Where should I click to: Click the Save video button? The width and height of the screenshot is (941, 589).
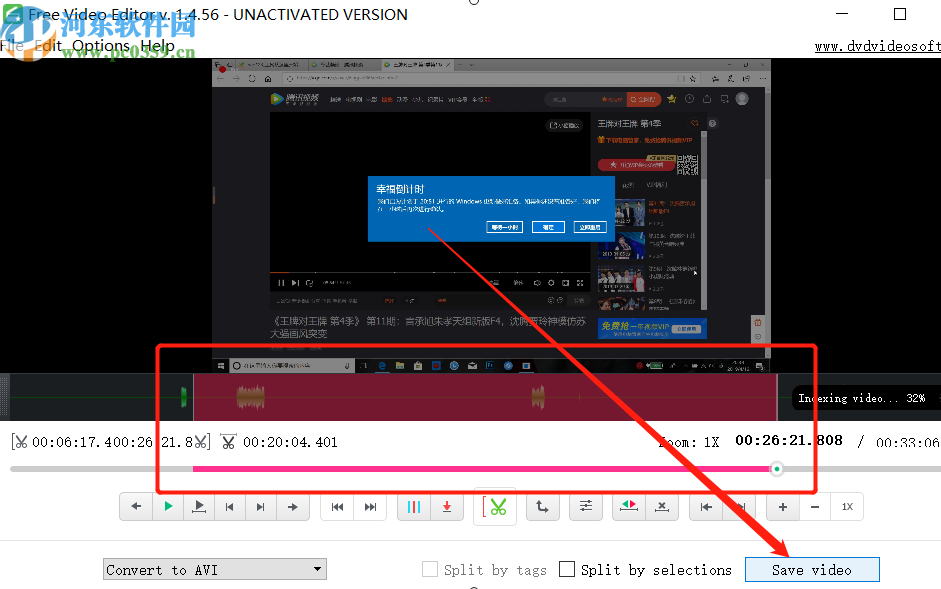point(812,569)
